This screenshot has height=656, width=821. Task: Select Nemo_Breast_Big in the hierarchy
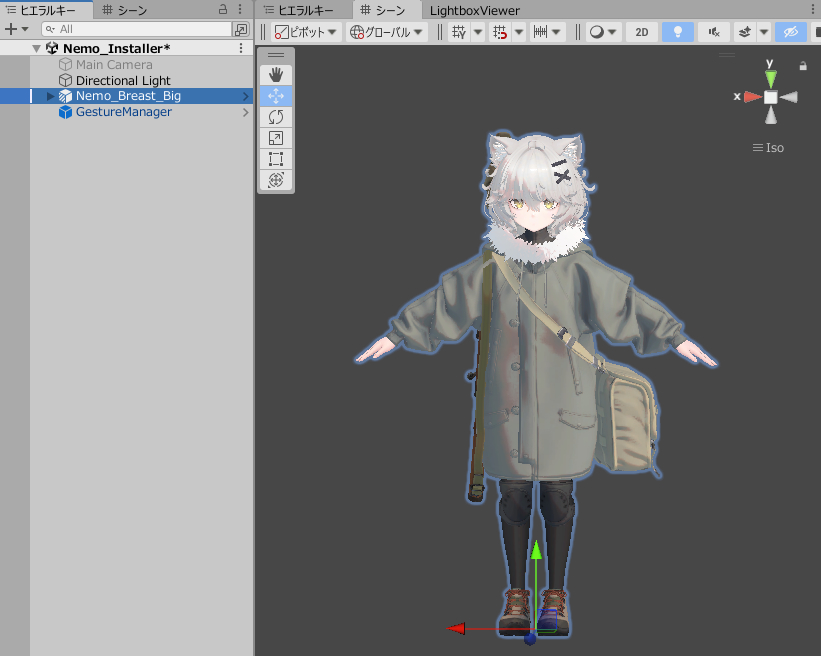pos(128,96)
